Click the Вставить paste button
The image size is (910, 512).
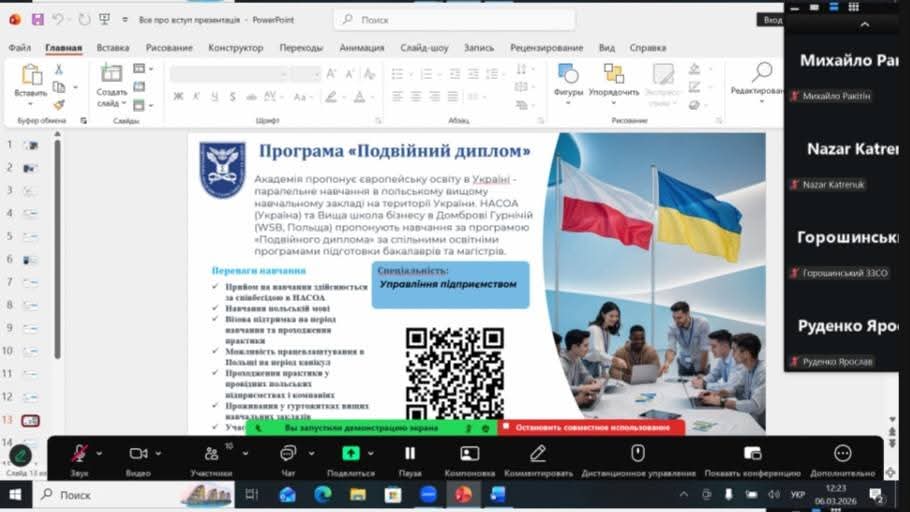pyautogui.click(x=31, y=79)
